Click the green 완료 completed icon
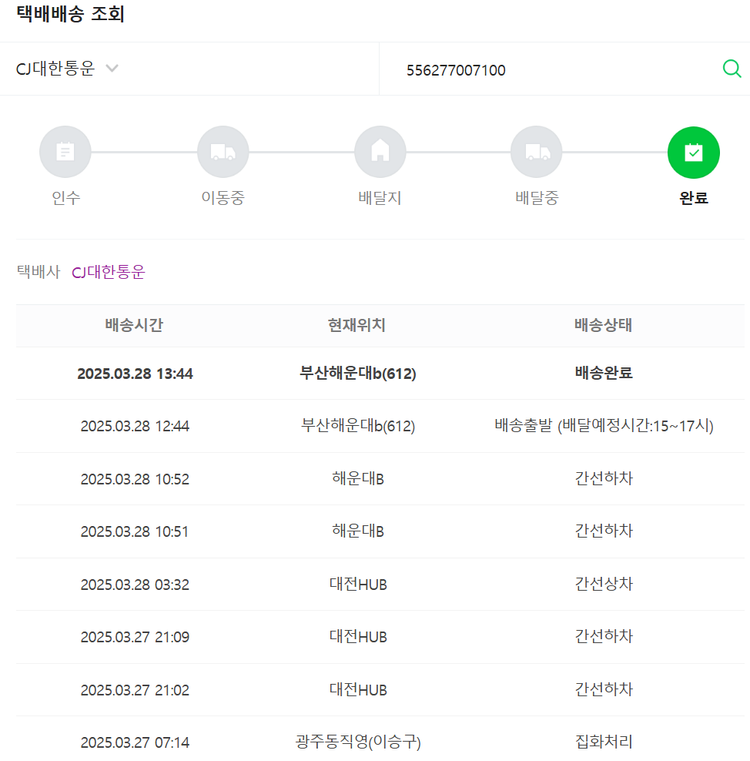 (x=693, y=152)
